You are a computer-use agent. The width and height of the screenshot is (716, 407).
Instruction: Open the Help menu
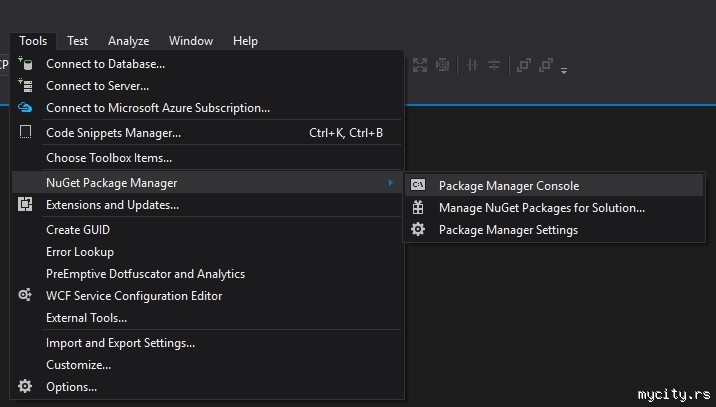[245, 41]
